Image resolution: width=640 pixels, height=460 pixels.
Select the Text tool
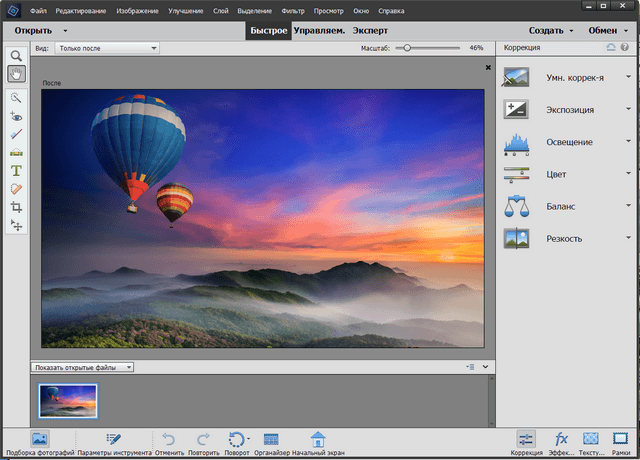coord(16,171)
